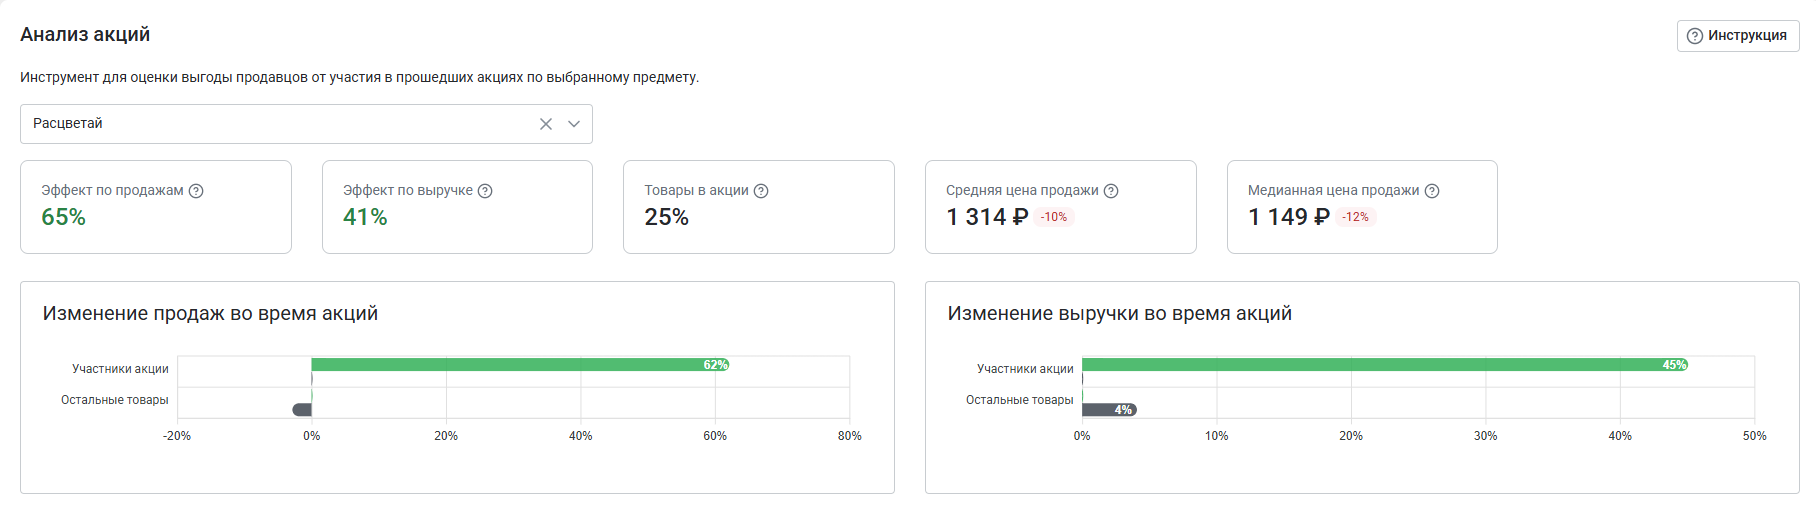Expand the Расцветай dropdown arrow
The image size is (1816, 527).
tap(574, 124)
